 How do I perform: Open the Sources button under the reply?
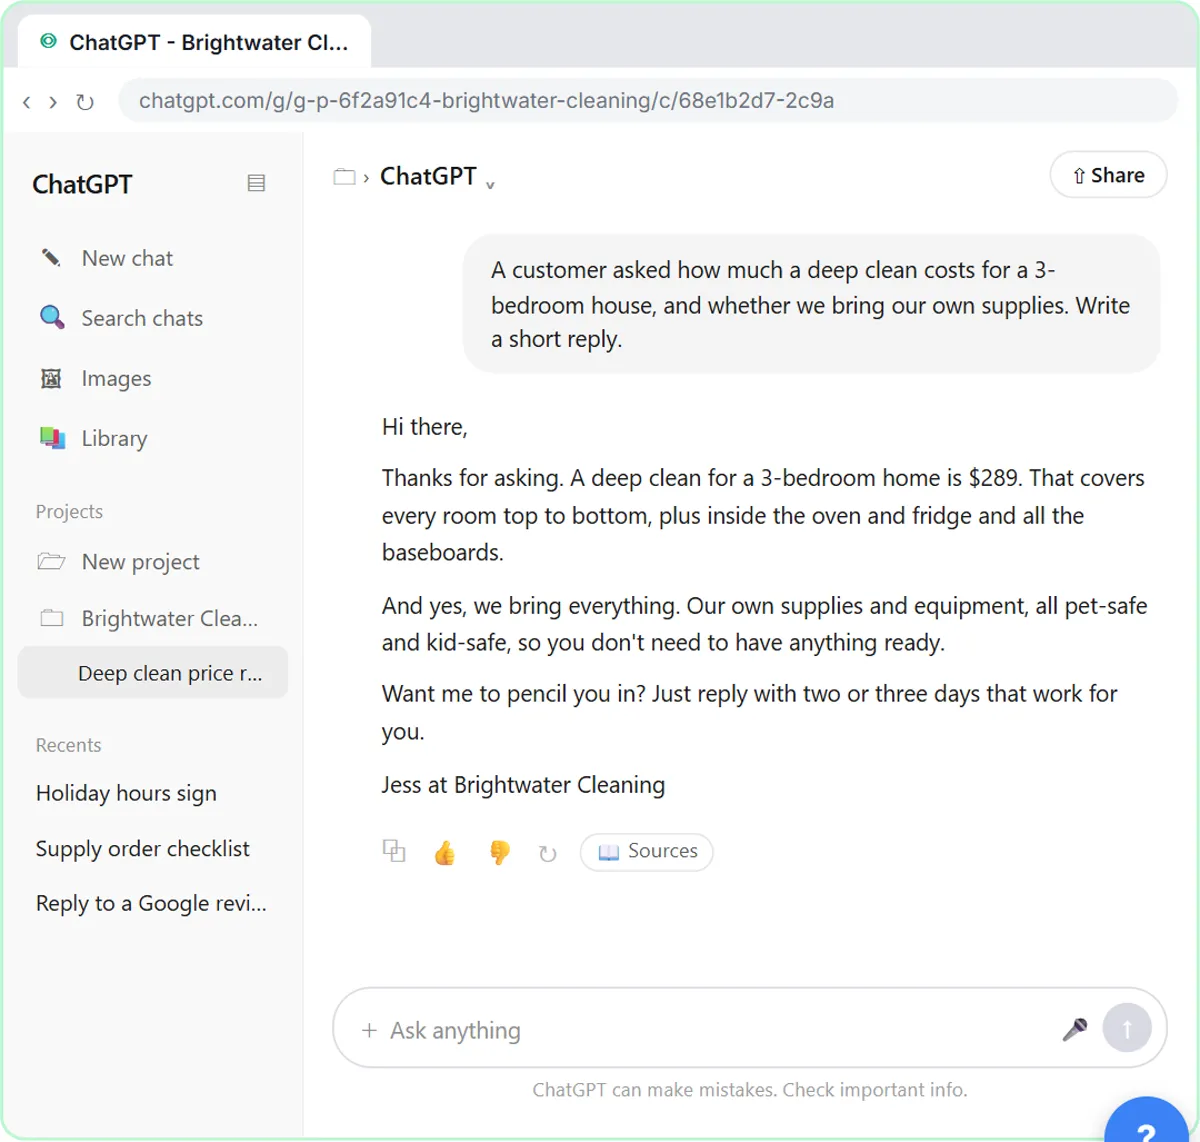(647, 852)
